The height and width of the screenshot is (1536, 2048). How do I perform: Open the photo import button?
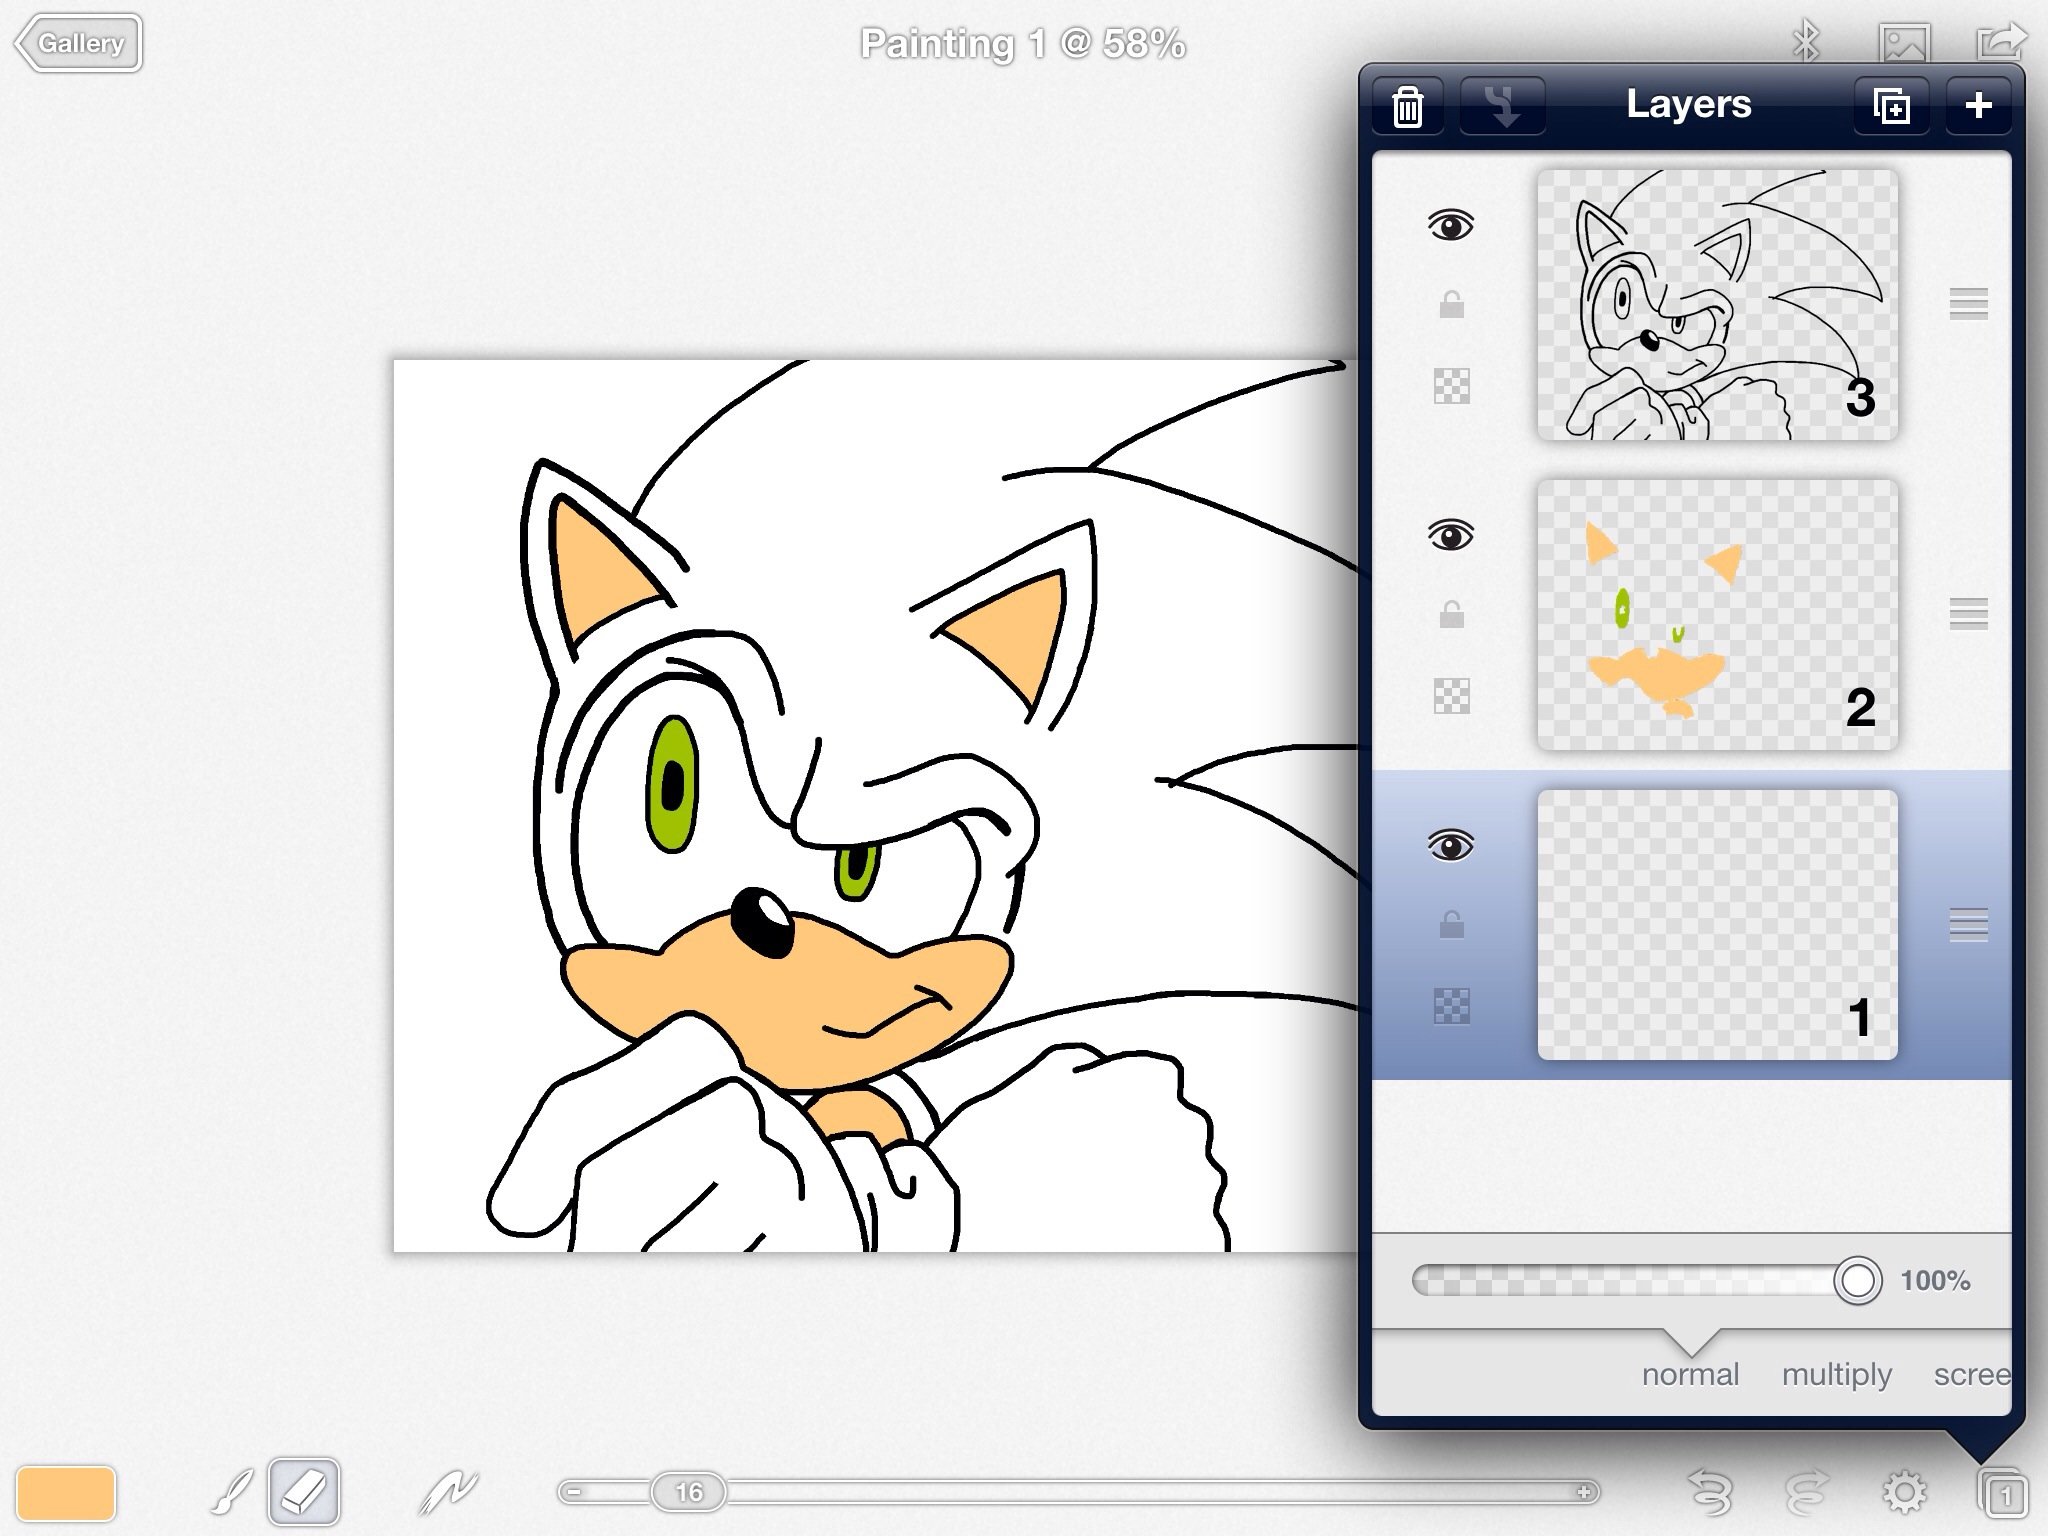tap(1903, 42)
